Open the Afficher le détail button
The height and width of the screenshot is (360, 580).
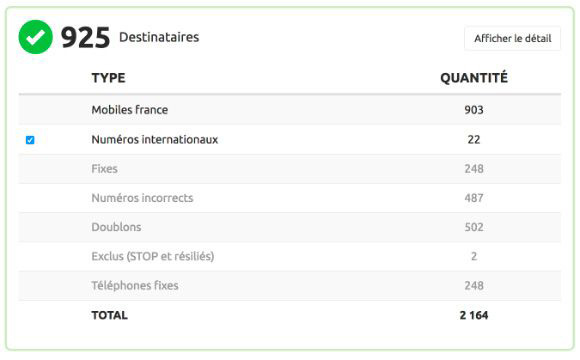(512, 38)
